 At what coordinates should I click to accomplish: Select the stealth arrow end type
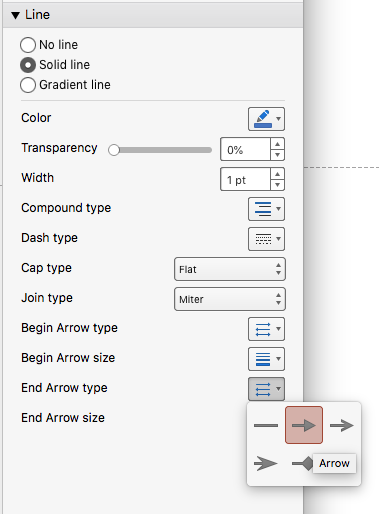[266, 463]
